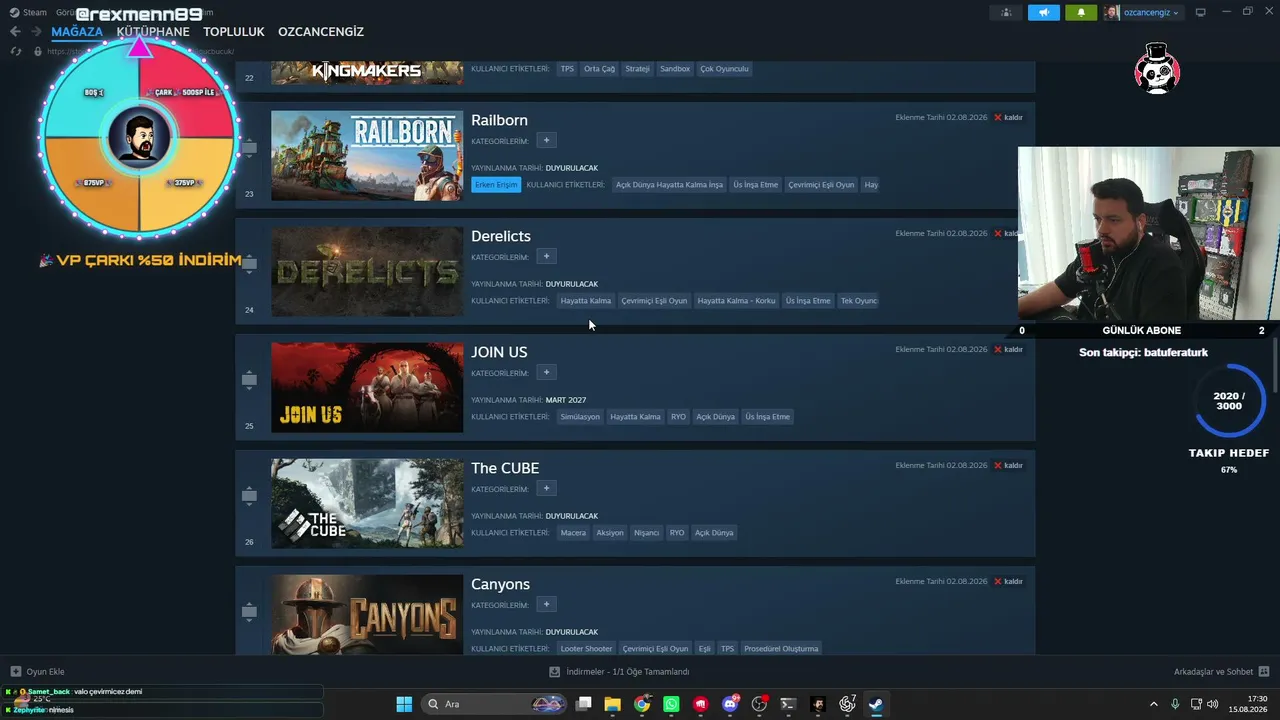Open the OZCANCENGİZ profile tab
1280x720 pixels.
pyautogui.click(x=321, y=32)
